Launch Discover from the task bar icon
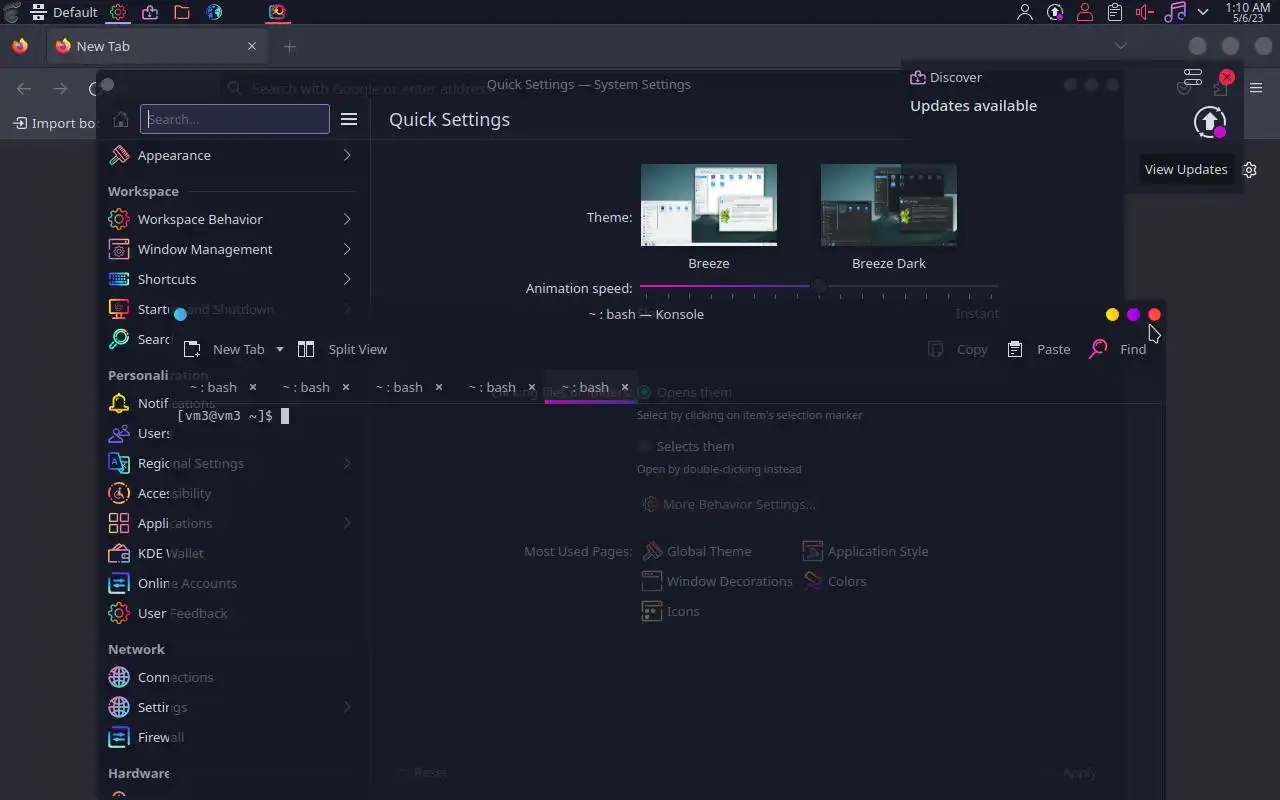The width and height of the screenshot is (1280, 800). [x=150, y=12]
